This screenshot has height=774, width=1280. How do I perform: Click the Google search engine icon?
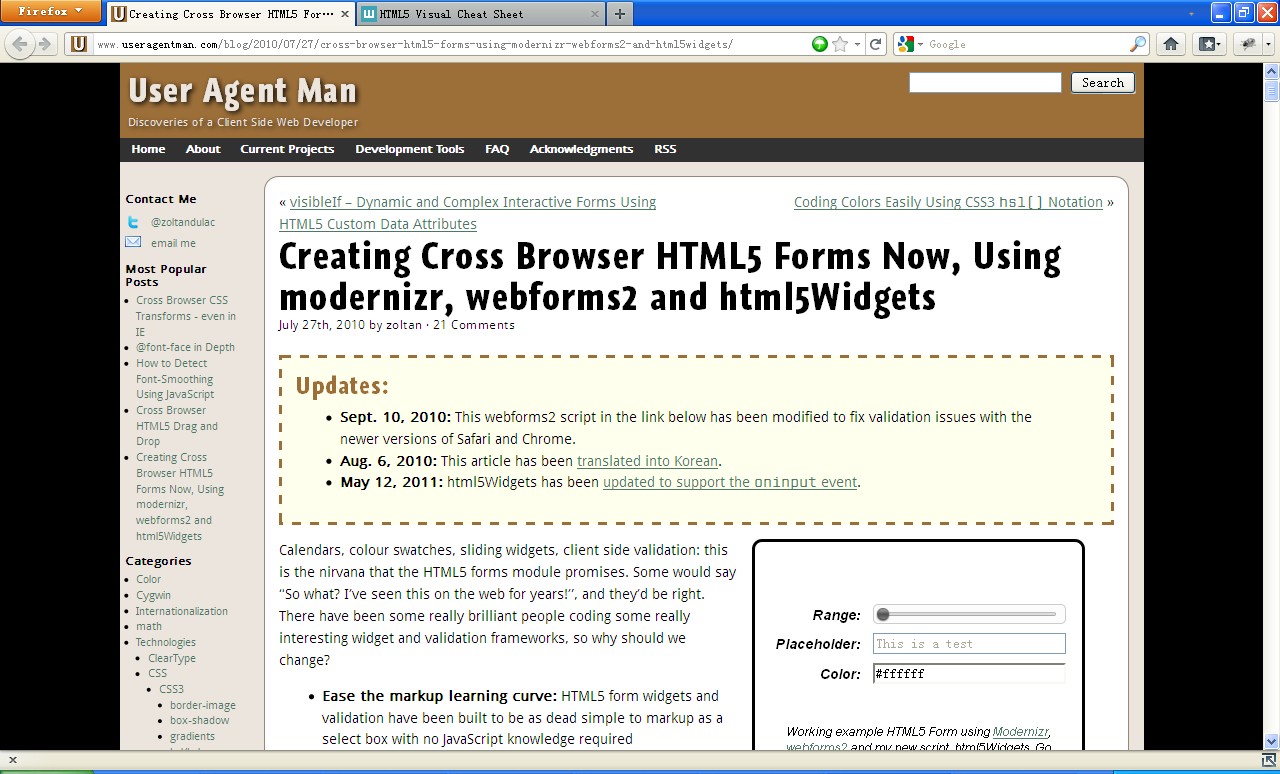[905, 44]
